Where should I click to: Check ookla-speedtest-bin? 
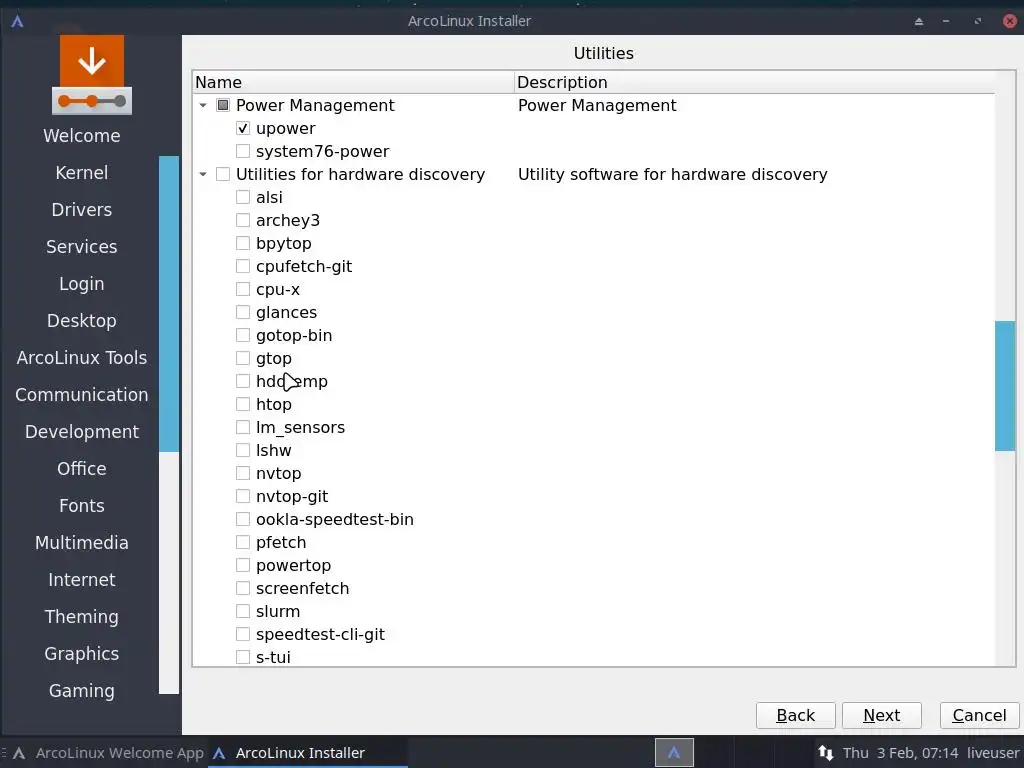[x=243, y=519]
